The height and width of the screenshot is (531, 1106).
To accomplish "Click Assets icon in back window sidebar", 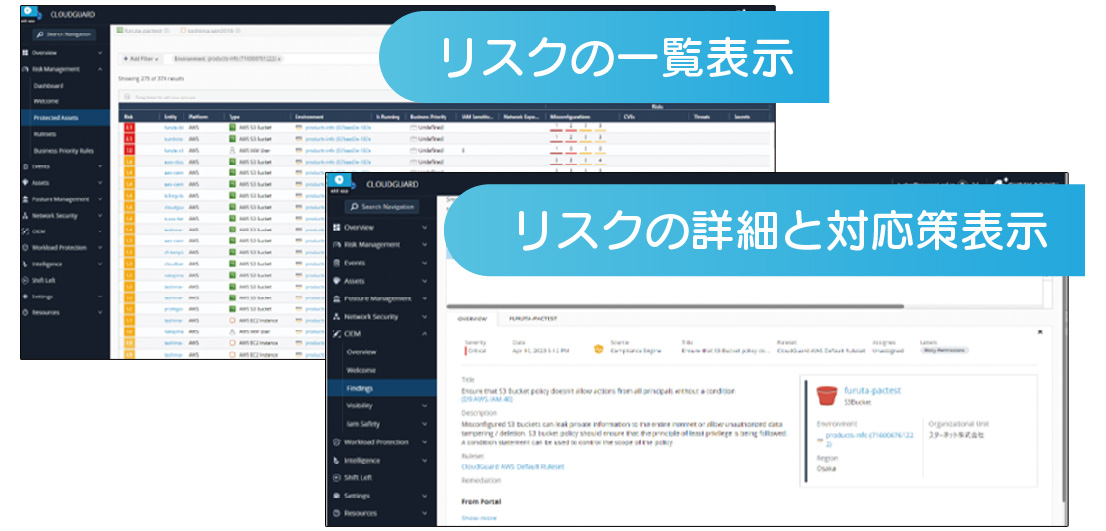I will pyautogui.click(x=25, y=183).
